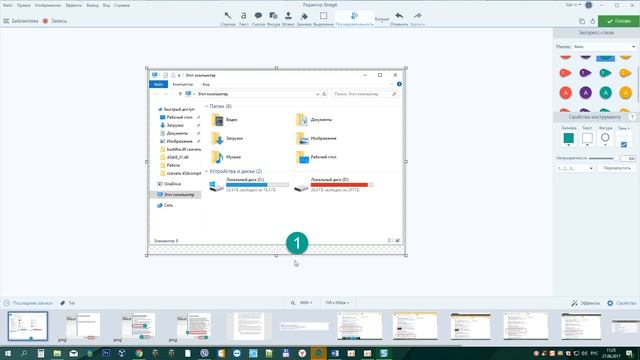640x360 pixels.
Task: Choose the purple pointer quick style
Action: coord(585,73)
